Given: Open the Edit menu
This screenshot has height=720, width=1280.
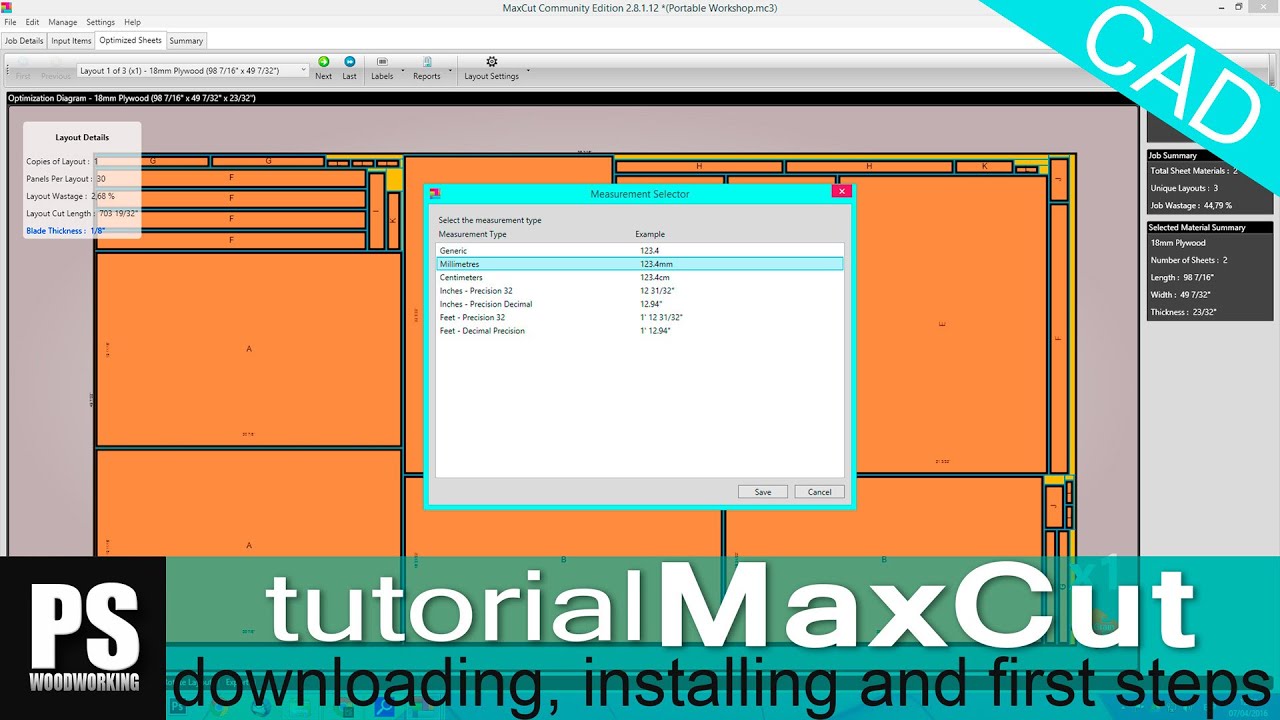Looking at the screenshot, I should click(32, 22).
